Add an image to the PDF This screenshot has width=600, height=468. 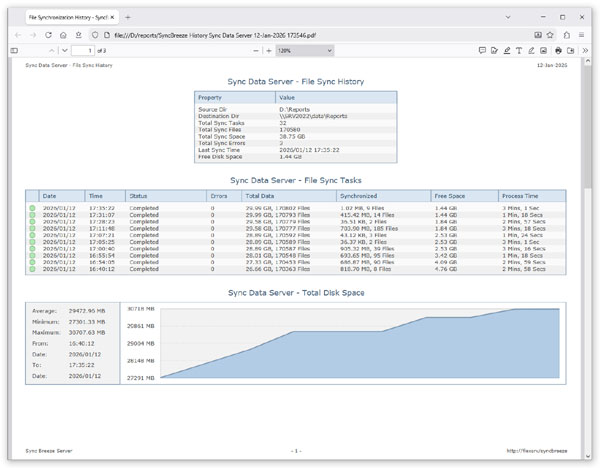pos(543,51)
